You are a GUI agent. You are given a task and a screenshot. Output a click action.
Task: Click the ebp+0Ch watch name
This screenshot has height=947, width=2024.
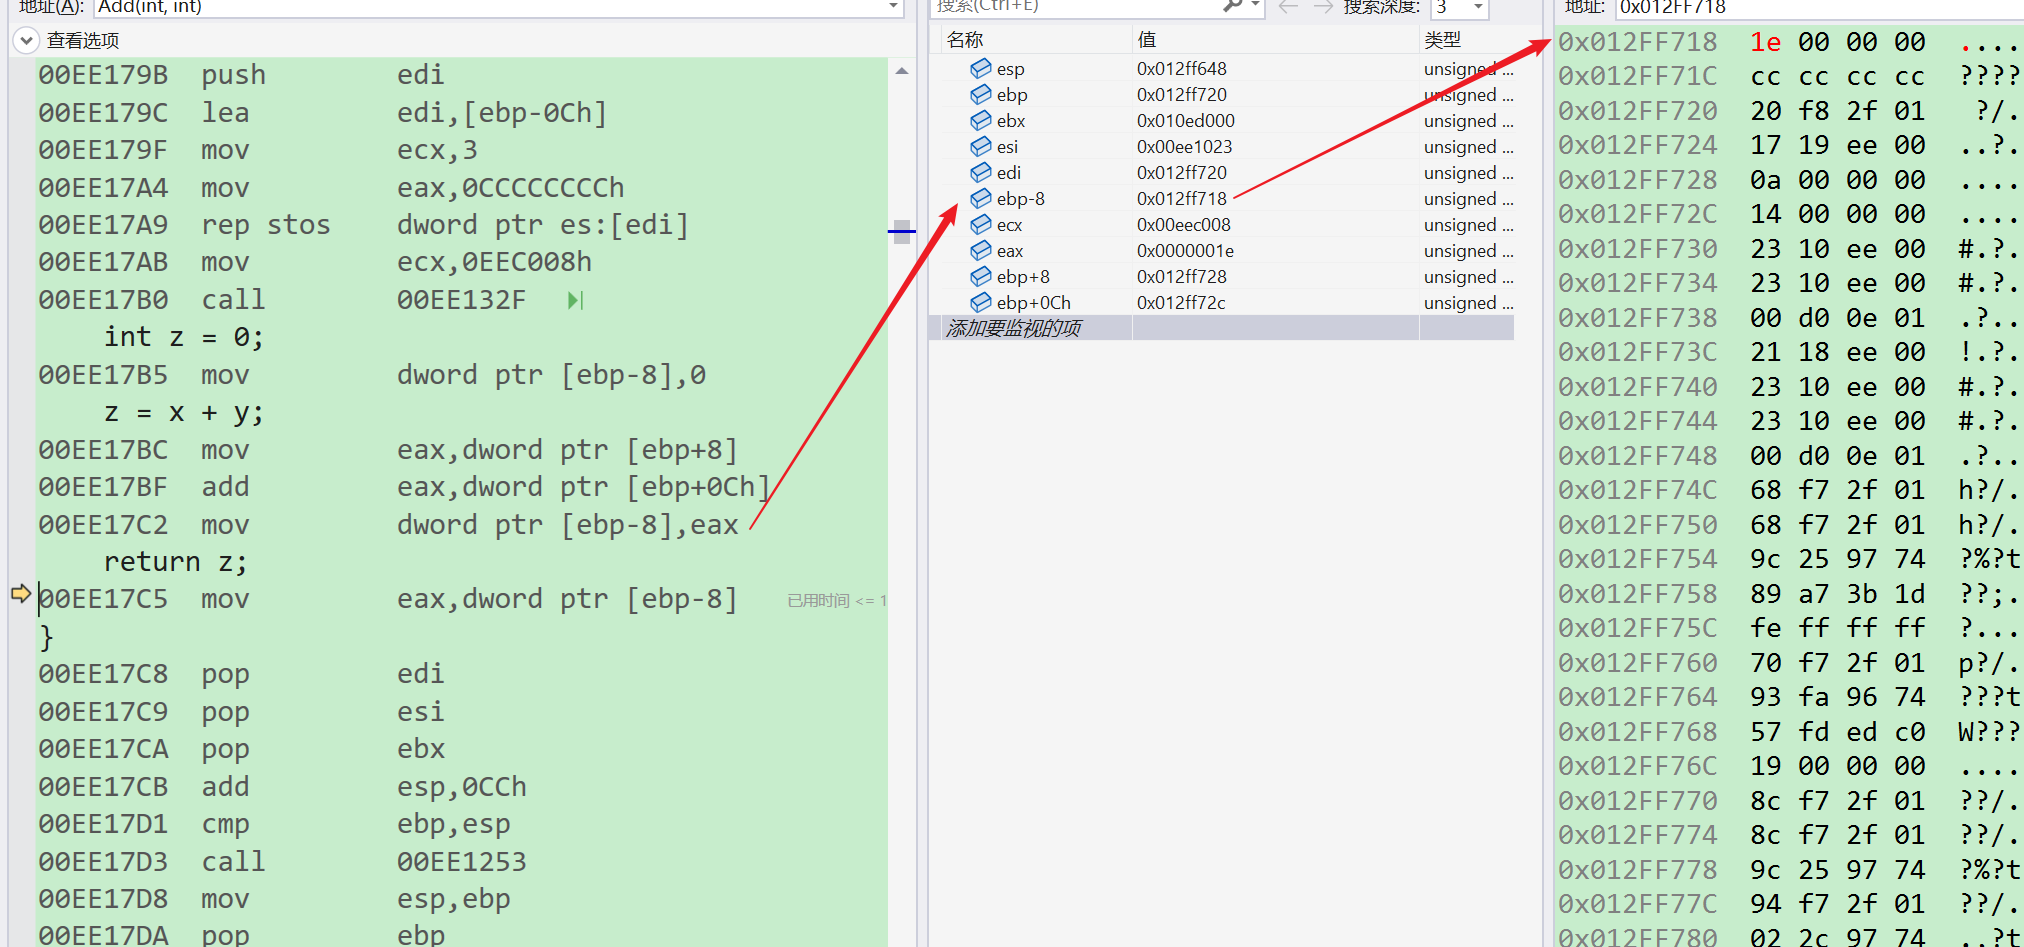1034,303
